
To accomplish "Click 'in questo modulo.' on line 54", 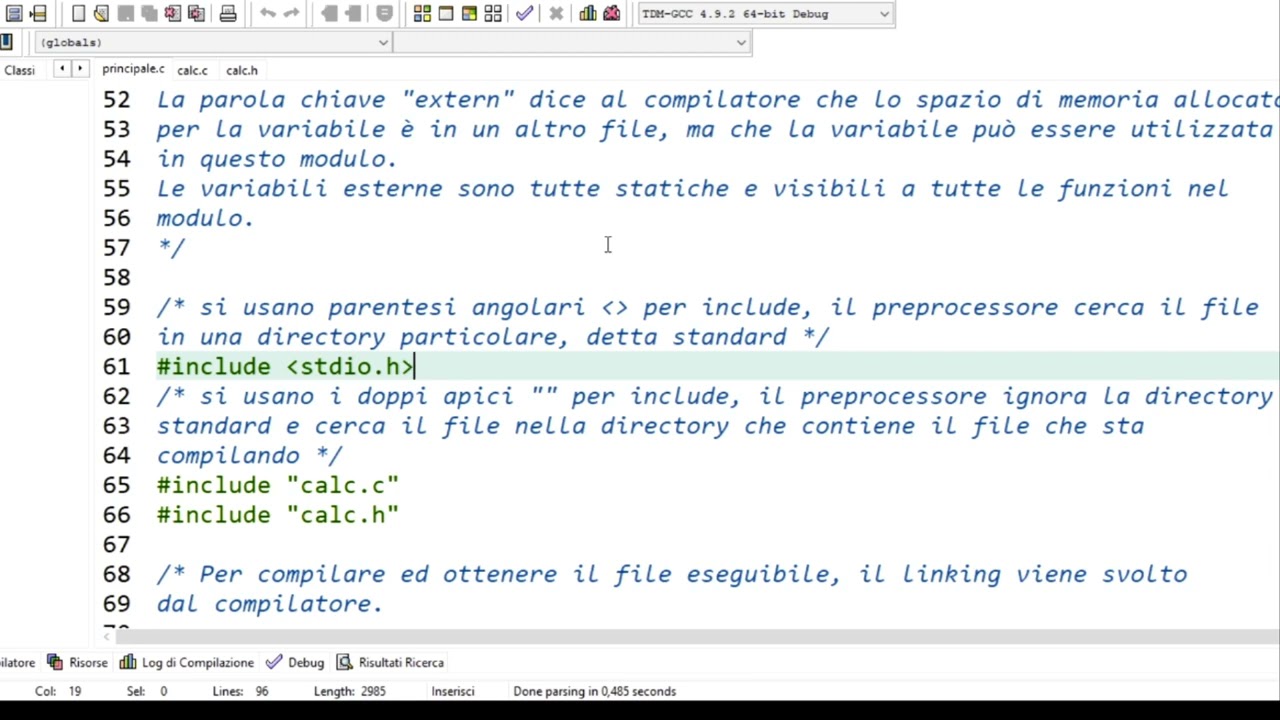I will point(277,159).
